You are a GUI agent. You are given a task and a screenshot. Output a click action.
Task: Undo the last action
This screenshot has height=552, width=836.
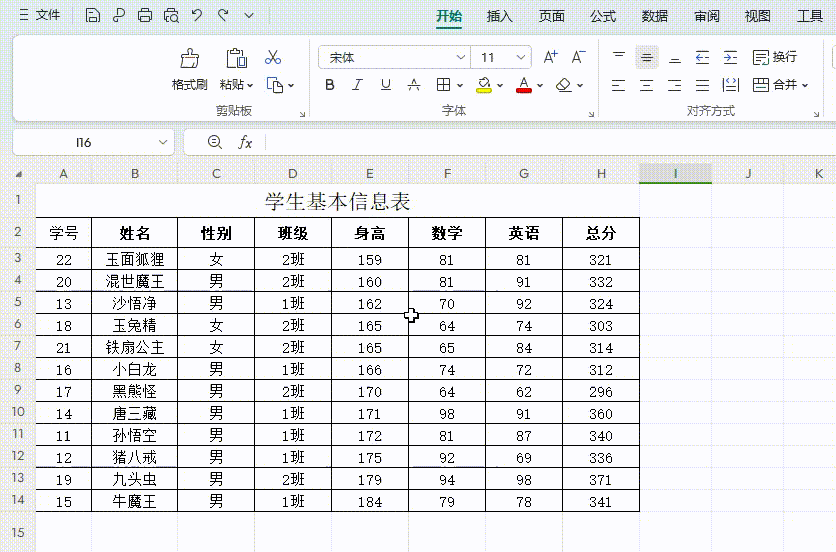[x=197, y=15]
